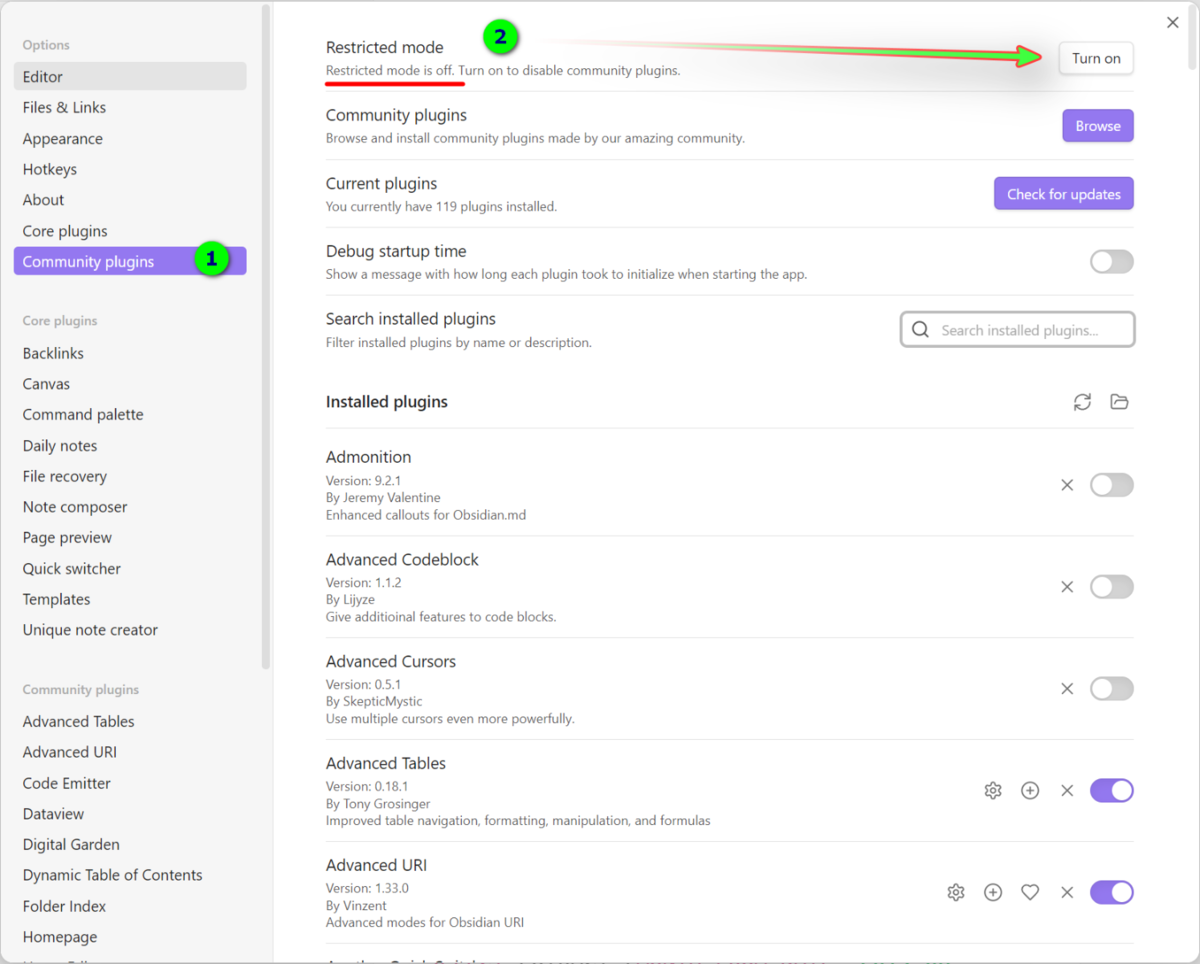Enable the Advanced Codeblock plugin
Screen dimensions: 1200x964
coord(1112,587)
